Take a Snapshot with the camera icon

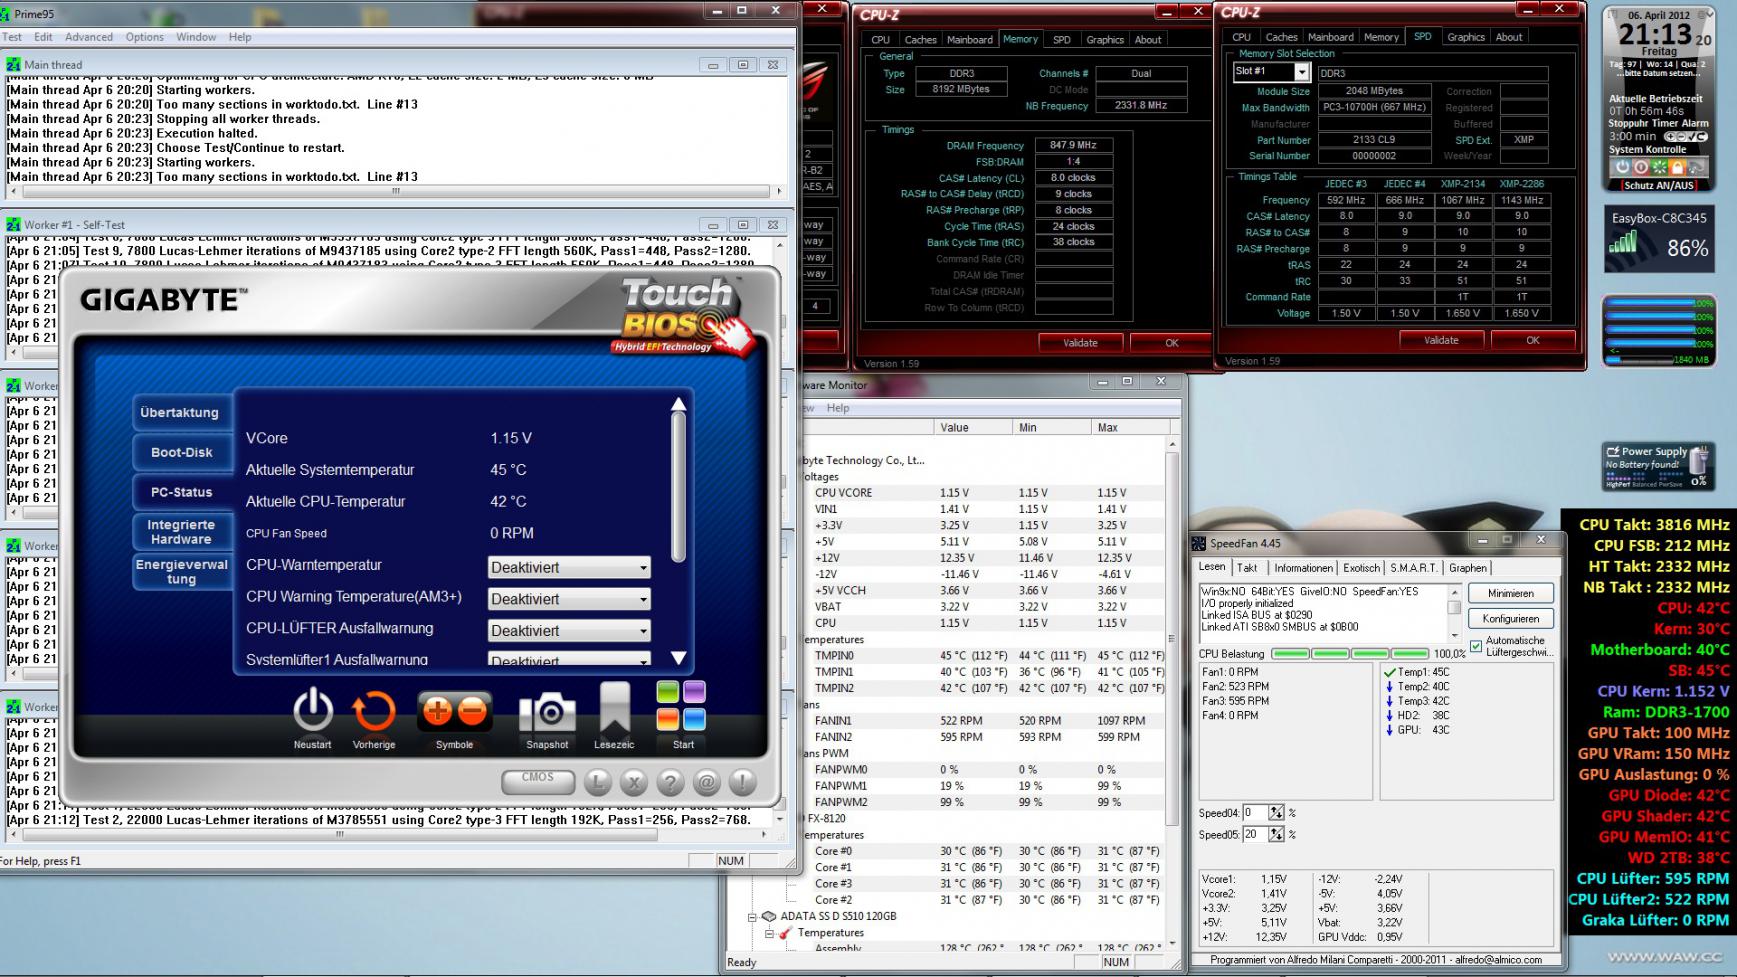point(547,712)
